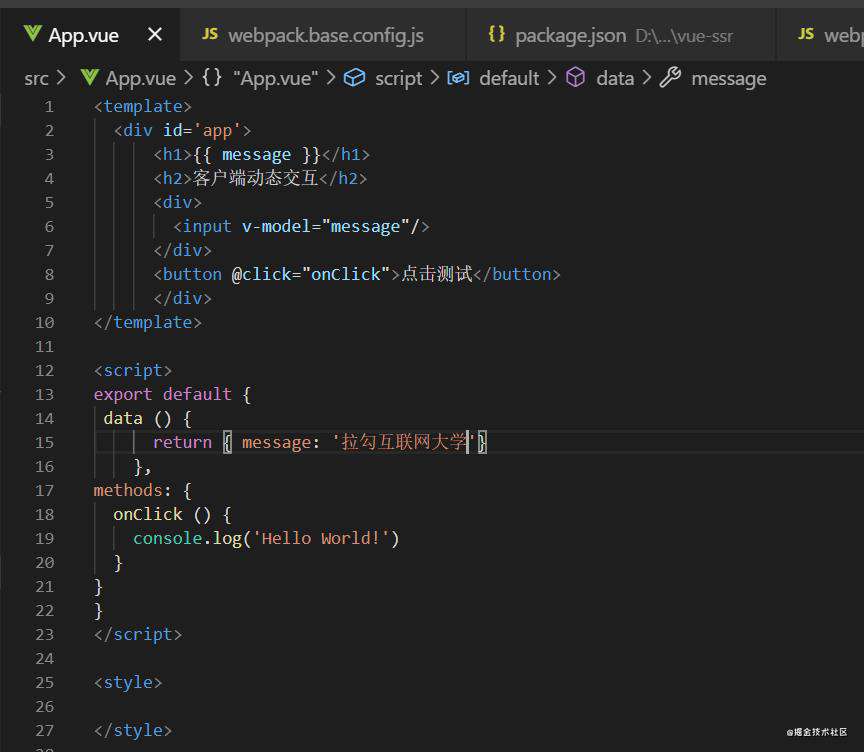Select the App.vue tab
The width and height of the screenshot is (864, 752).
[x=90, y=35]
